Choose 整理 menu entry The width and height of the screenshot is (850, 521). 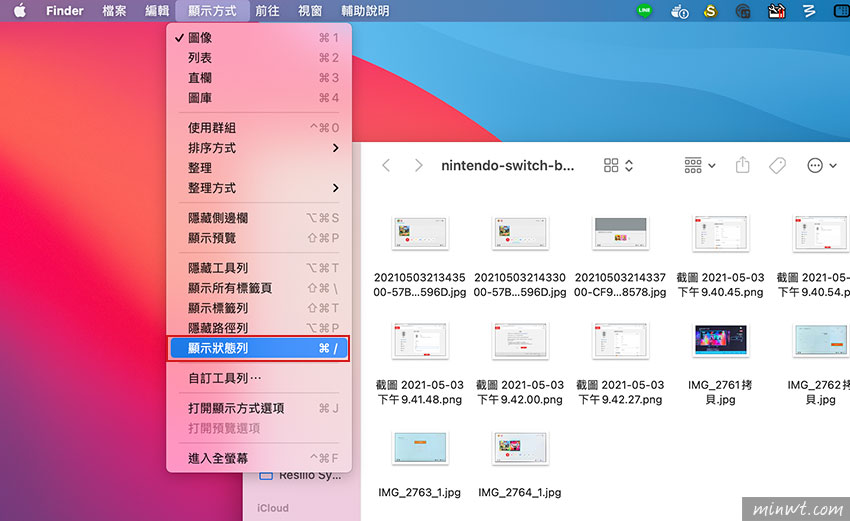[x=259, y=168]
